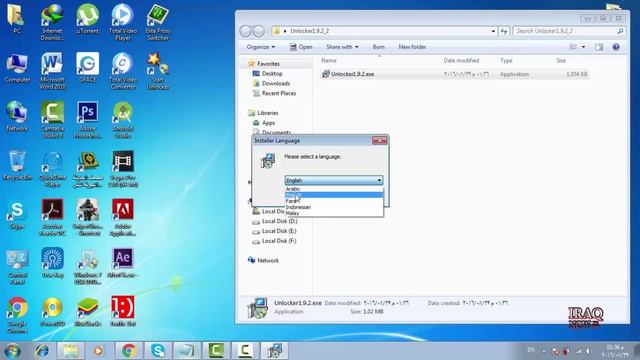640x360 pixels.
Task: Open the view options dropdown arrow
Action: [x=583, y=47]
